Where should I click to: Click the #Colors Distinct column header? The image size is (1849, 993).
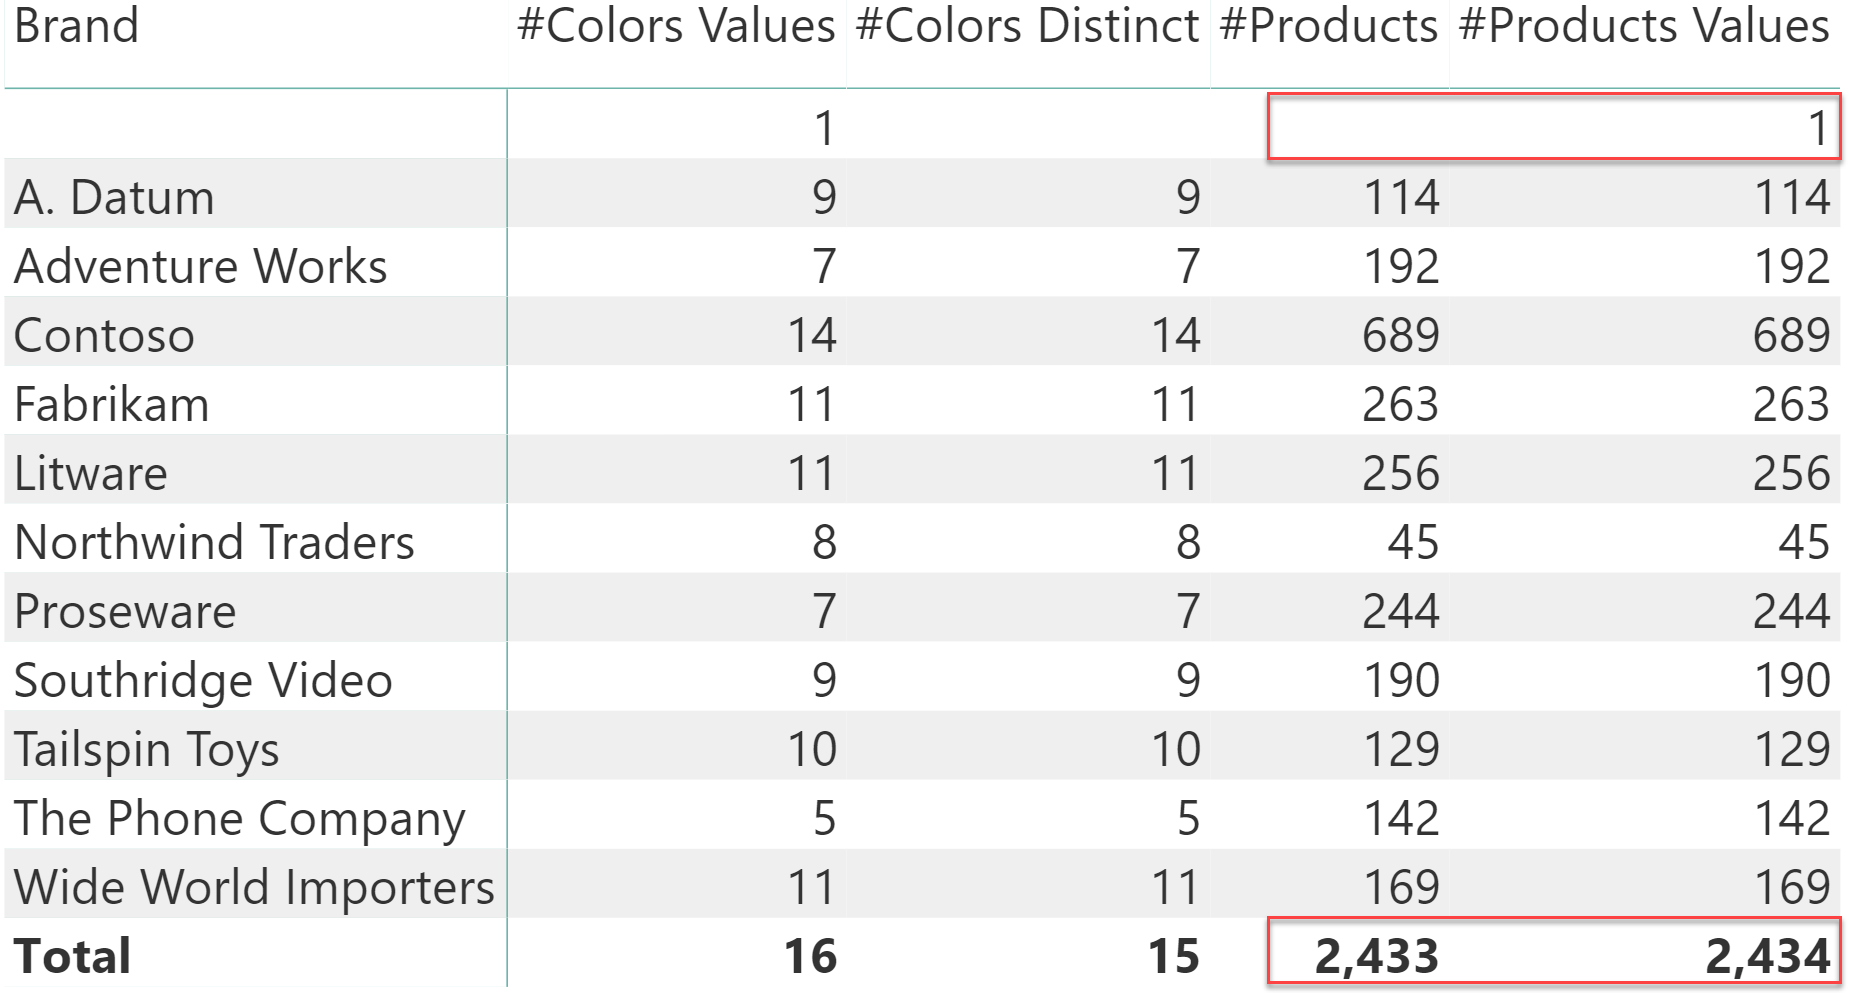[1027, 26]
